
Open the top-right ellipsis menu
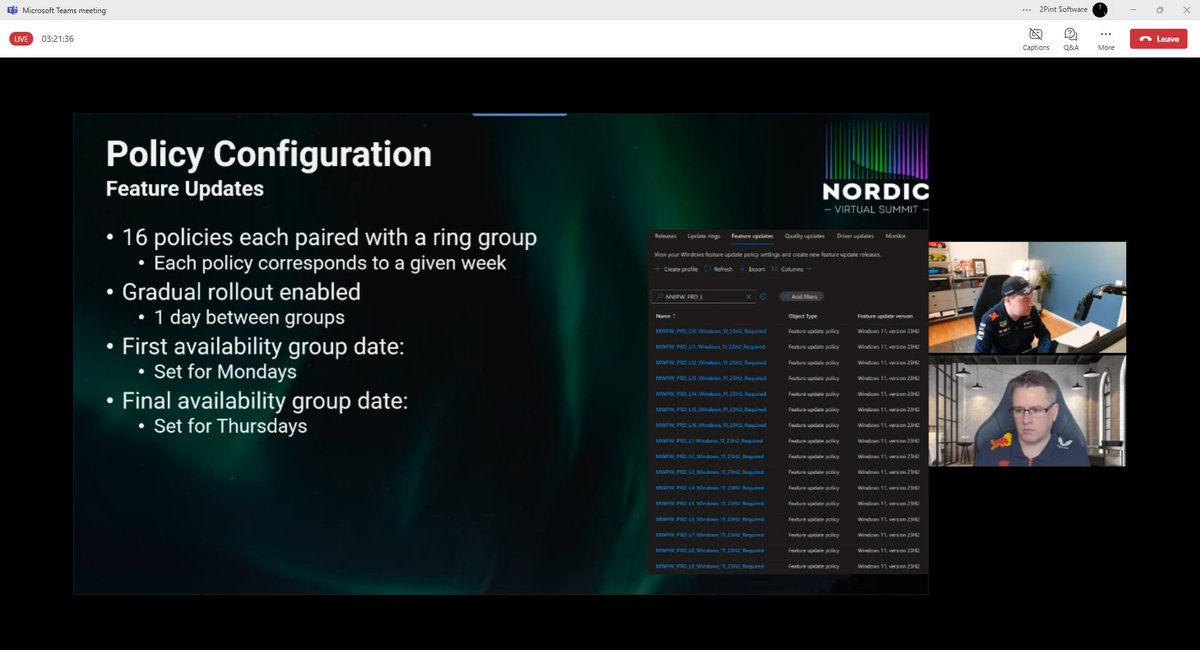point(1027,9)
